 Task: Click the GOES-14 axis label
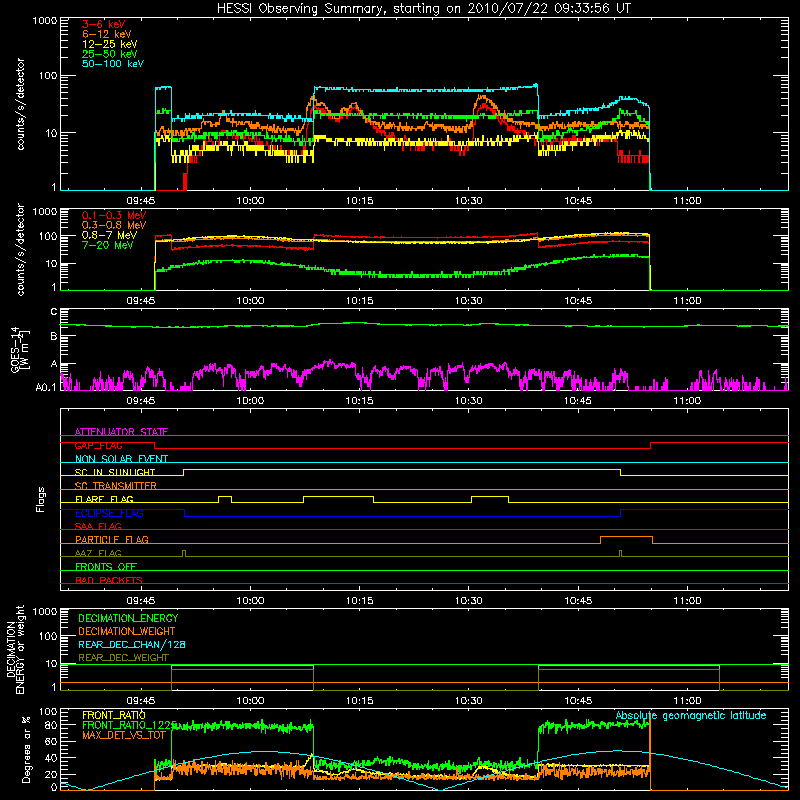[x=15, y=350]
